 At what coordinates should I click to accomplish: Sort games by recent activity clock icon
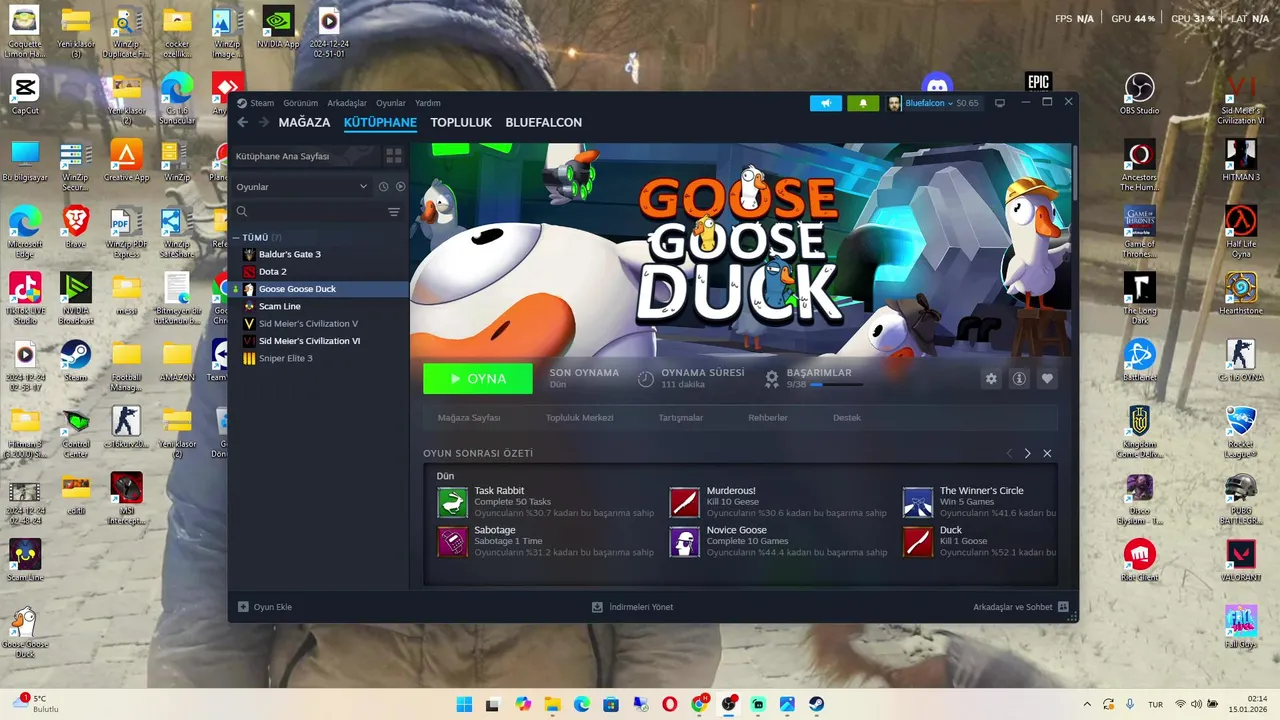point(383,187)
